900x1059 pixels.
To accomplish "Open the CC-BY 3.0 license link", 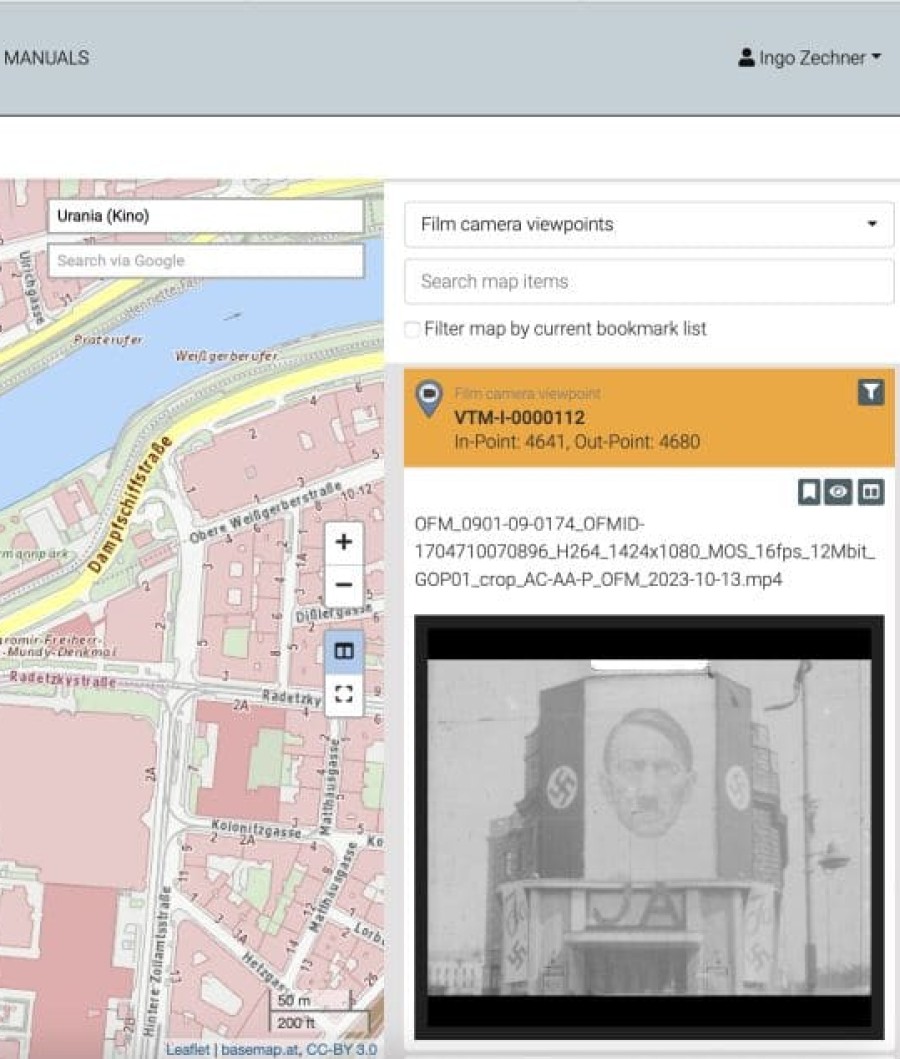I will point(342,1050).
